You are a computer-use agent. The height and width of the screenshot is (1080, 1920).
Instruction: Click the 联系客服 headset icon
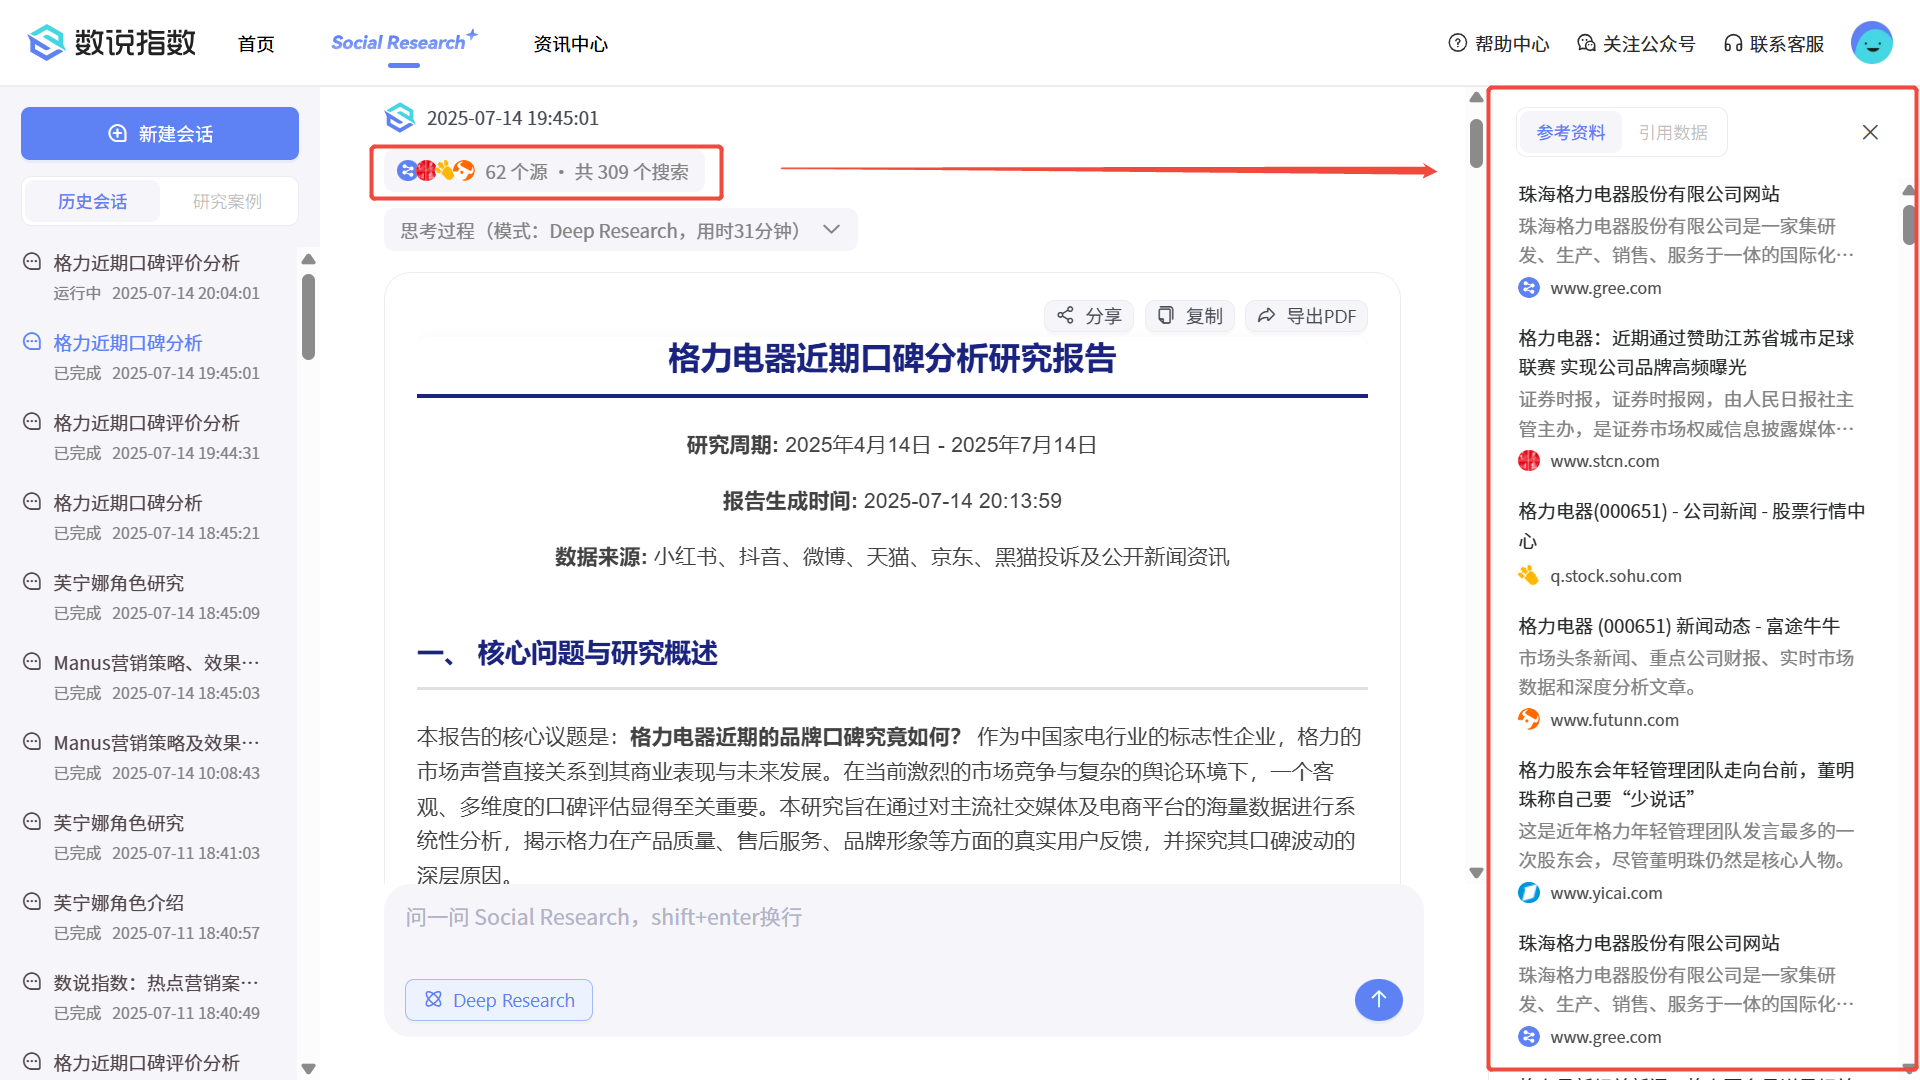click(x=1733, y=43)
